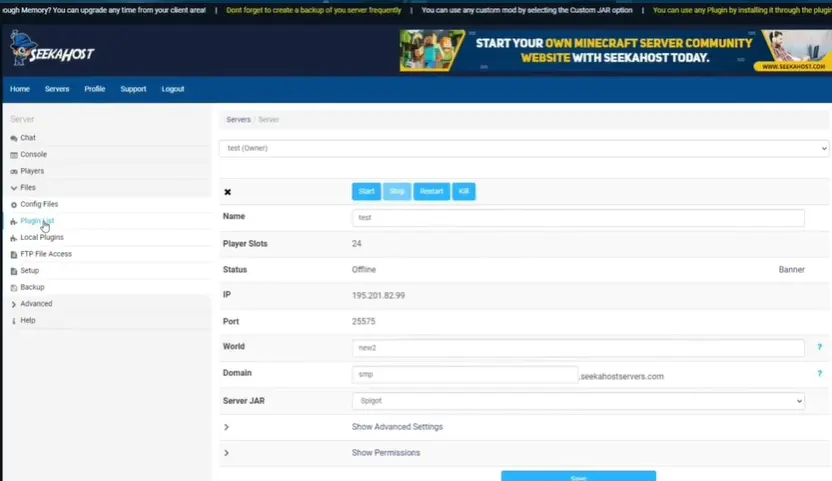This screenshot has width=832, height=481.
Task: Click the Kill server button
Action: [464, 192]
